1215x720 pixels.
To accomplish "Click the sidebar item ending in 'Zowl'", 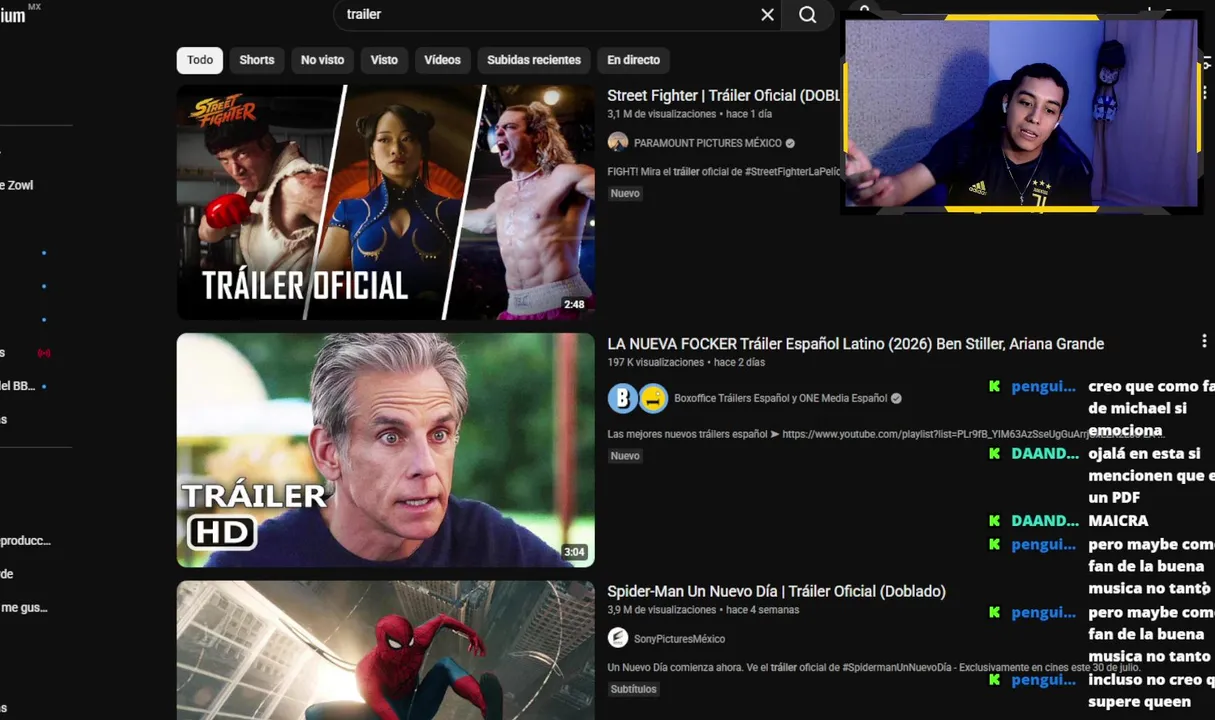I will tap(17, 185).
